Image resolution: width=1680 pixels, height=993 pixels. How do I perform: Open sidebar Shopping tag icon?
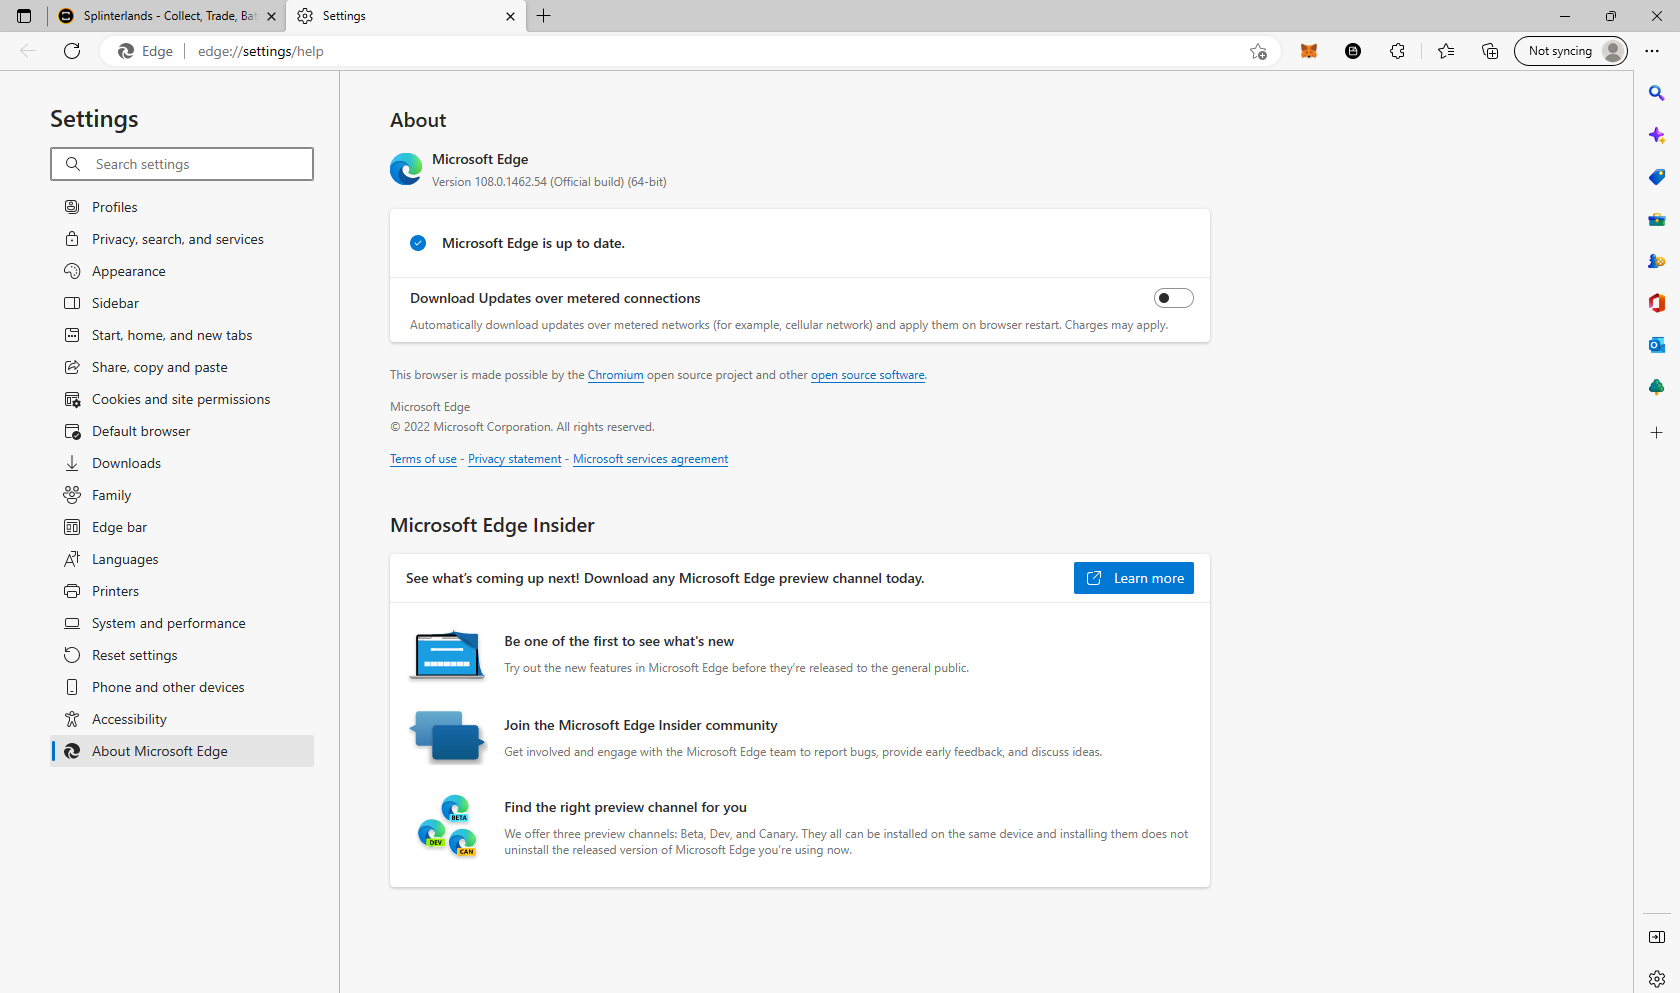click(x=1657, y=177)
